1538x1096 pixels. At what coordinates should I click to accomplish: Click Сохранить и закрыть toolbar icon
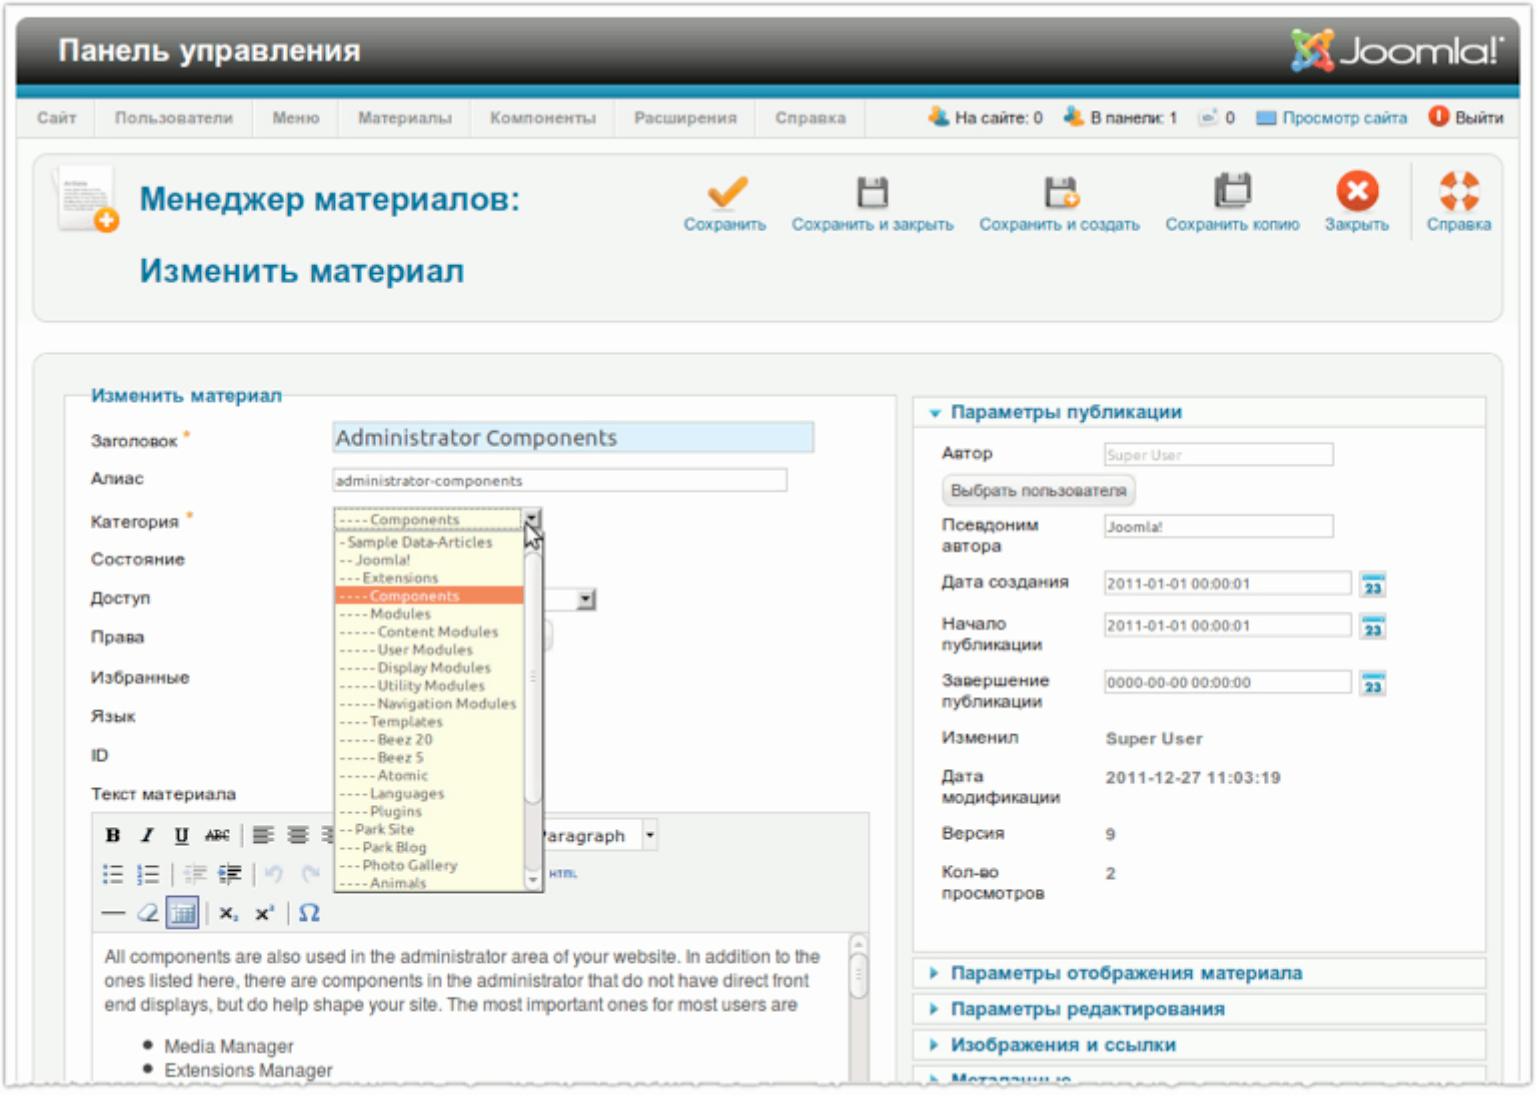pyautogui.click(x=872, y=192)
